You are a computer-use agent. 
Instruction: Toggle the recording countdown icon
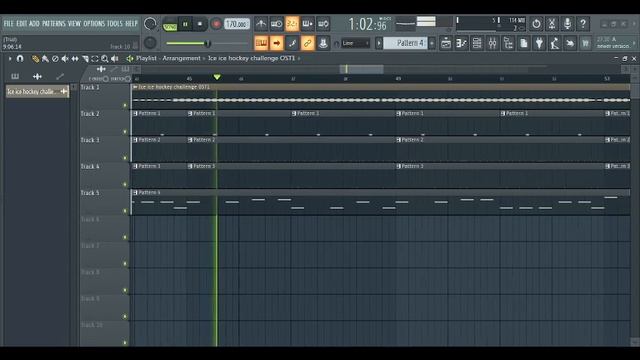tap(292, 24)
